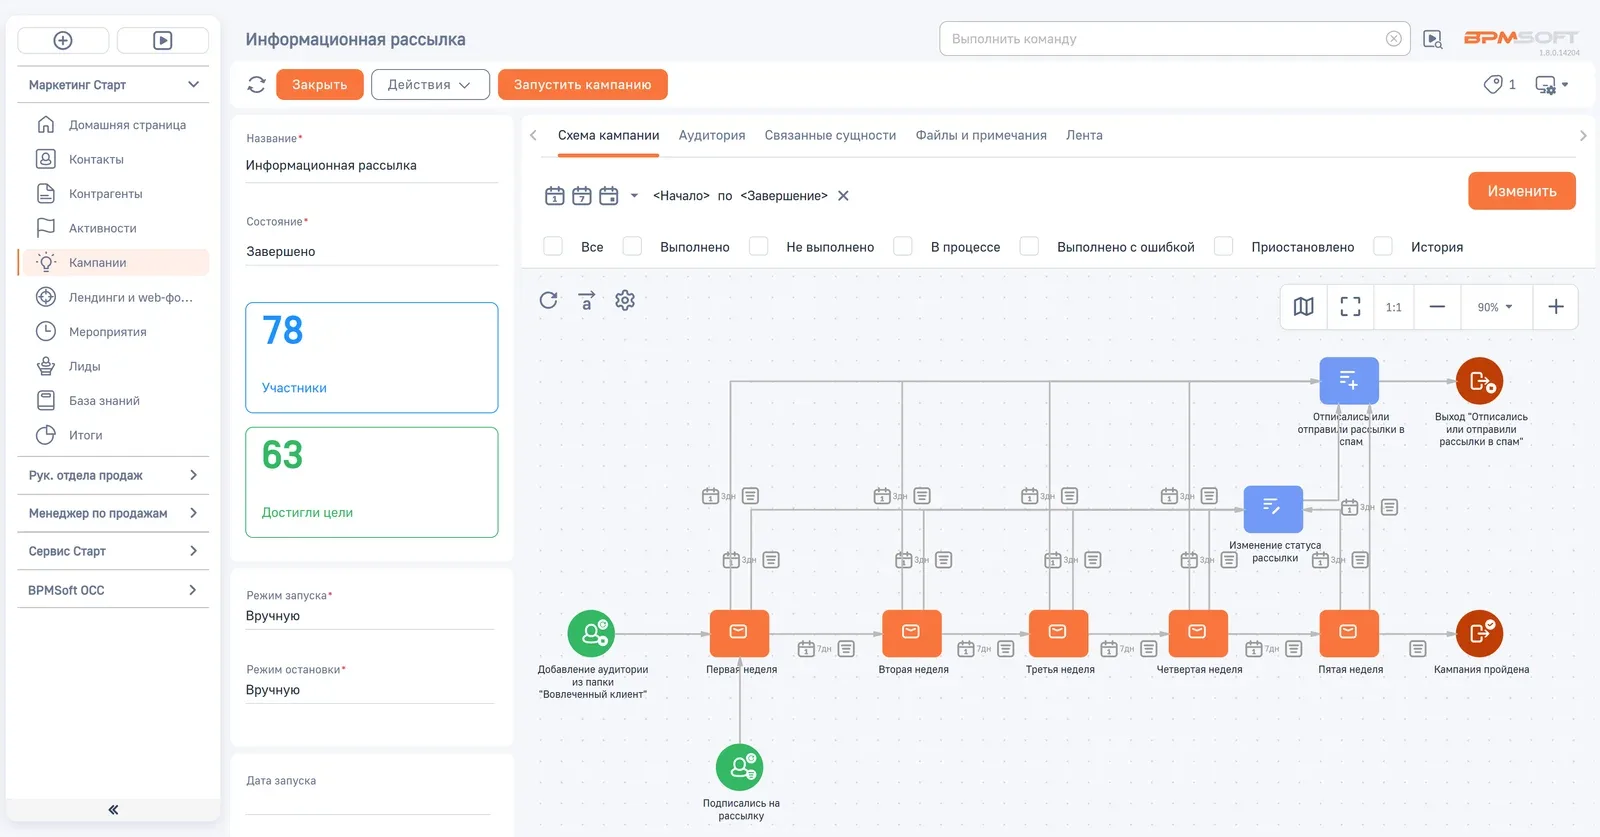1600x837 pixels.
Task: Collapse the Маркетинг Старт section
Action: [x=113, y=85]
